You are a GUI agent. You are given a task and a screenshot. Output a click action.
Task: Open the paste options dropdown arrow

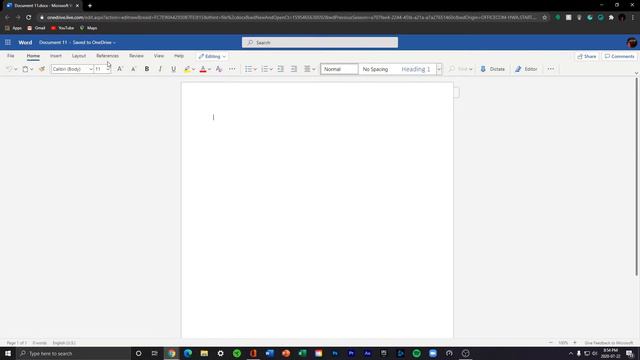(x=32, y=69)
